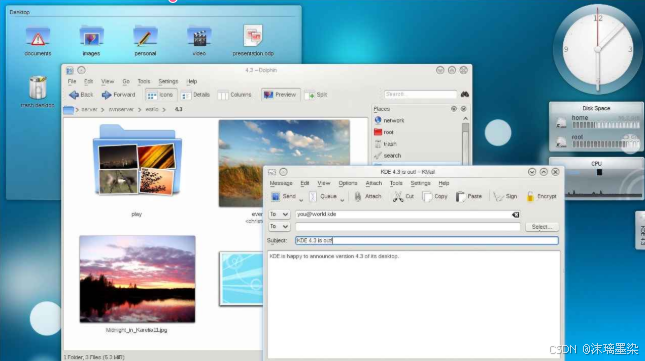Select the play folder thumbnail
The image size is (645, 361).
click(x=137, y=160)
